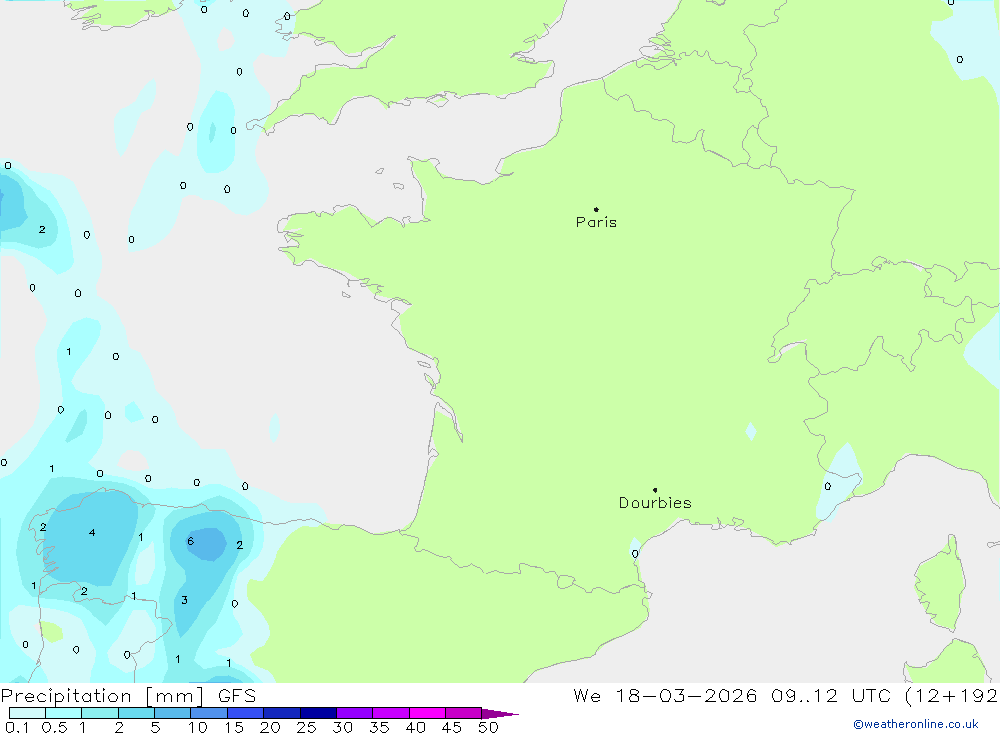Image resolution: width=1000 pixels, height=733 pixels.
Task: Click the '30' legend scale value
Action: click(x=342, y=727)
